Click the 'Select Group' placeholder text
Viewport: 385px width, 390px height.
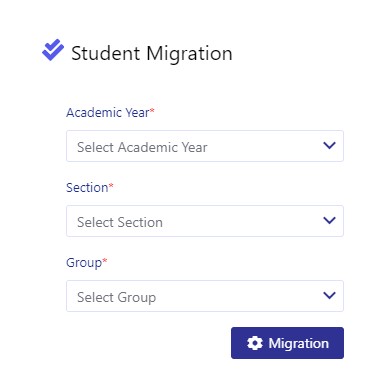[117, 297]
